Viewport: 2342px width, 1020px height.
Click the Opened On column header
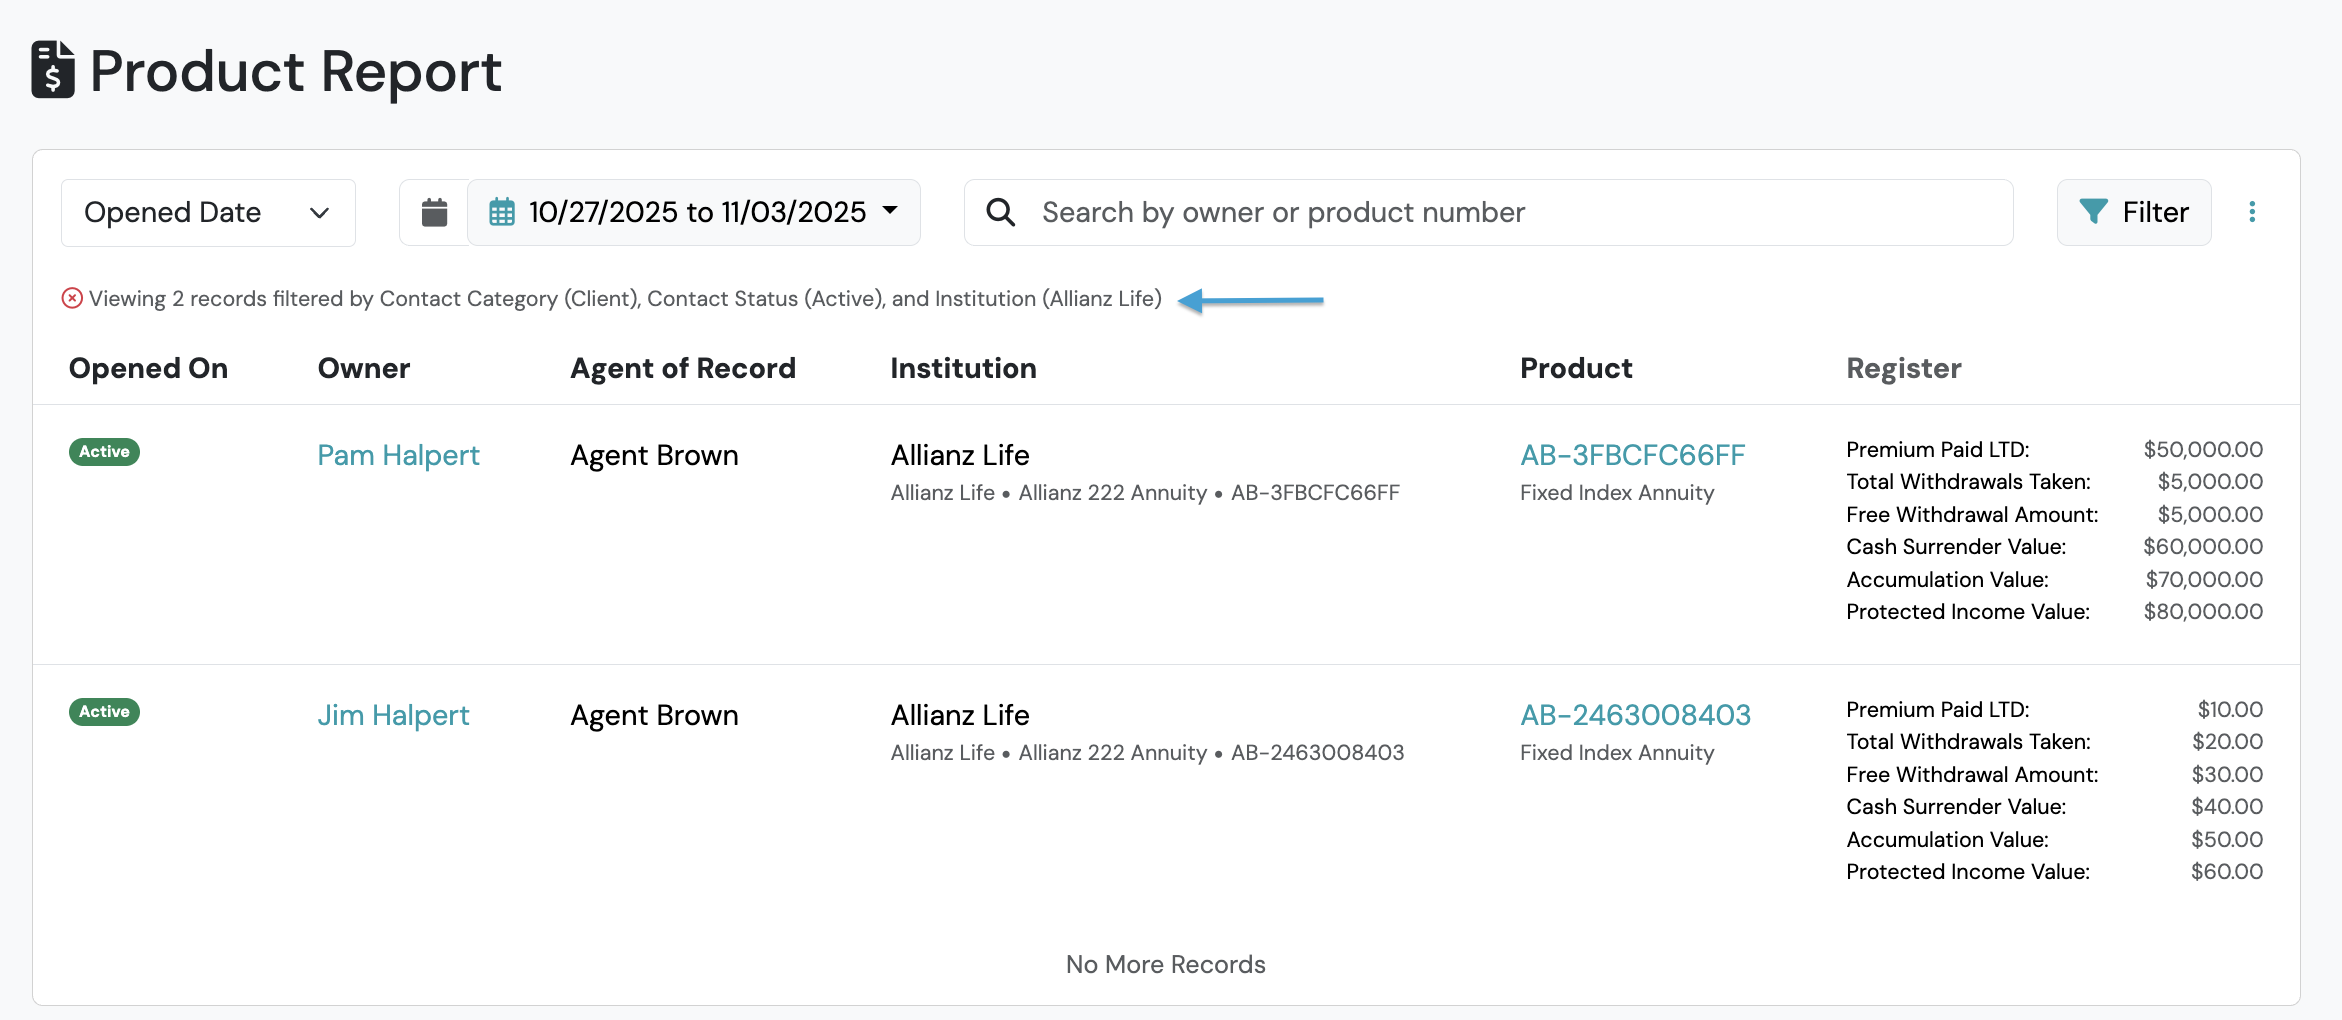148,368
